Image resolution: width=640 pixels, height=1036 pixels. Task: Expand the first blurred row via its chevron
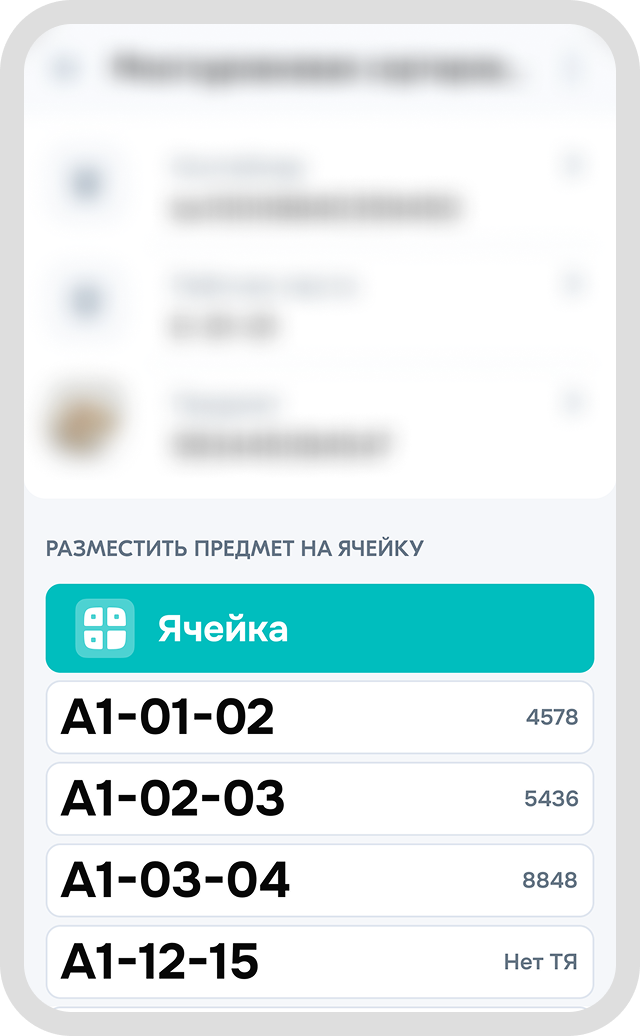point(573,165)
